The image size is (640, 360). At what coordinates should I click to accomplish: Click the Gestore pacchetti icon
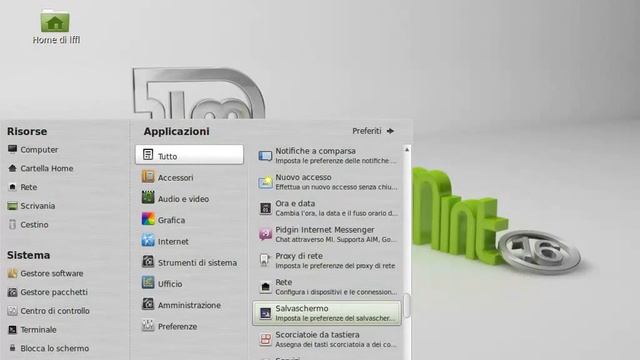coord(12,292)
